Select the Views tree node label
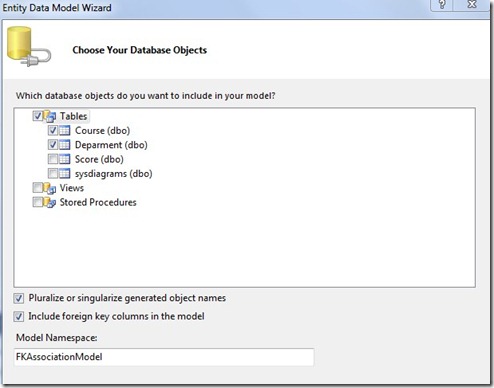 [72, 188]
